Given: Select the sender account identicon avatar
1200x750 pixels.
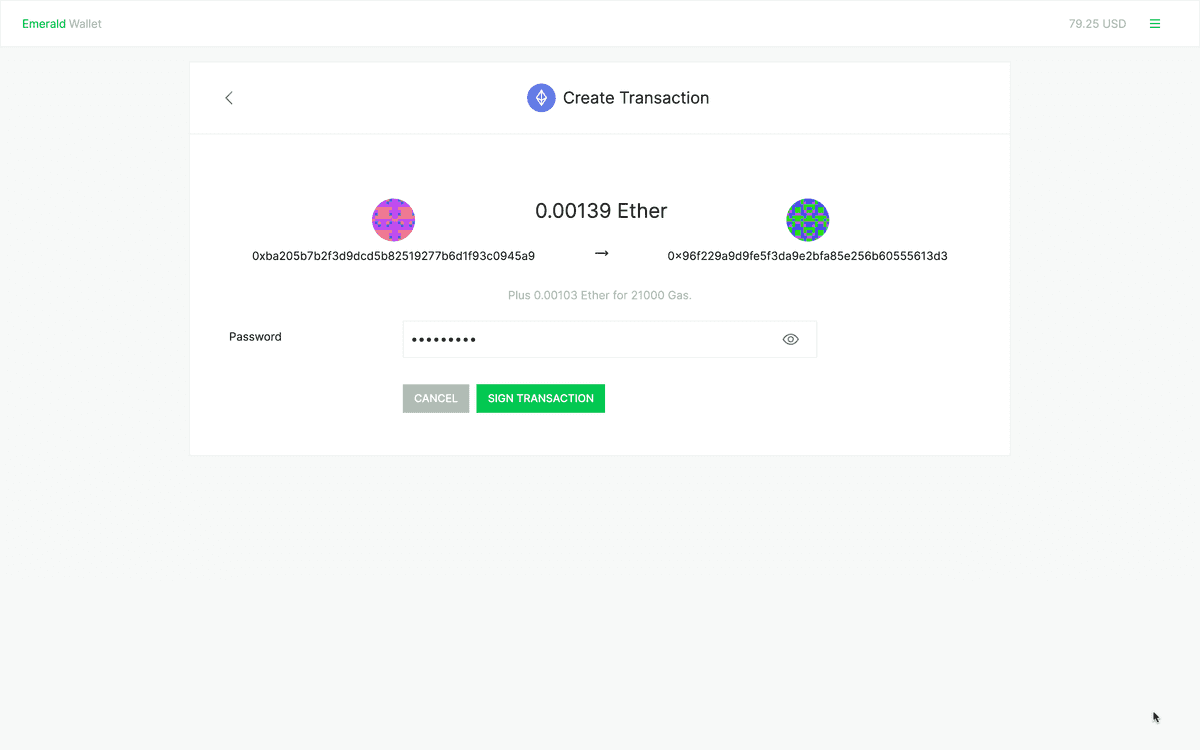Looking at the screenshot, I should (x=393, y=219).
